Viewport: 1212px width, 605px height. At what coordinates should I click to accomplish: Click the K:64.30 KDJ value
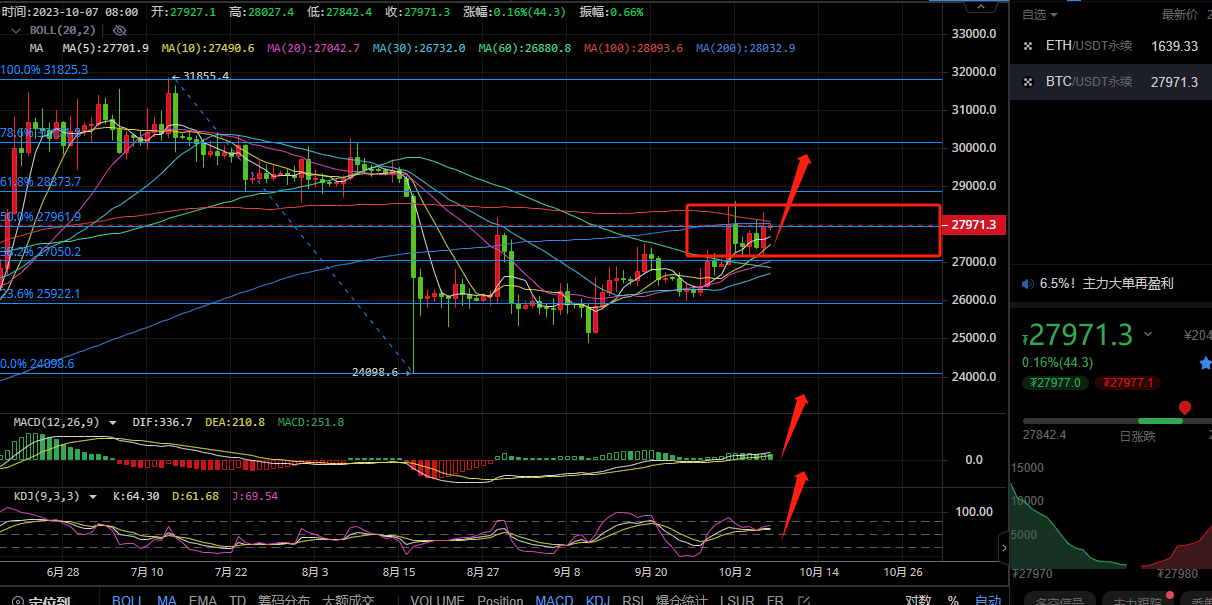coord(136,496)
